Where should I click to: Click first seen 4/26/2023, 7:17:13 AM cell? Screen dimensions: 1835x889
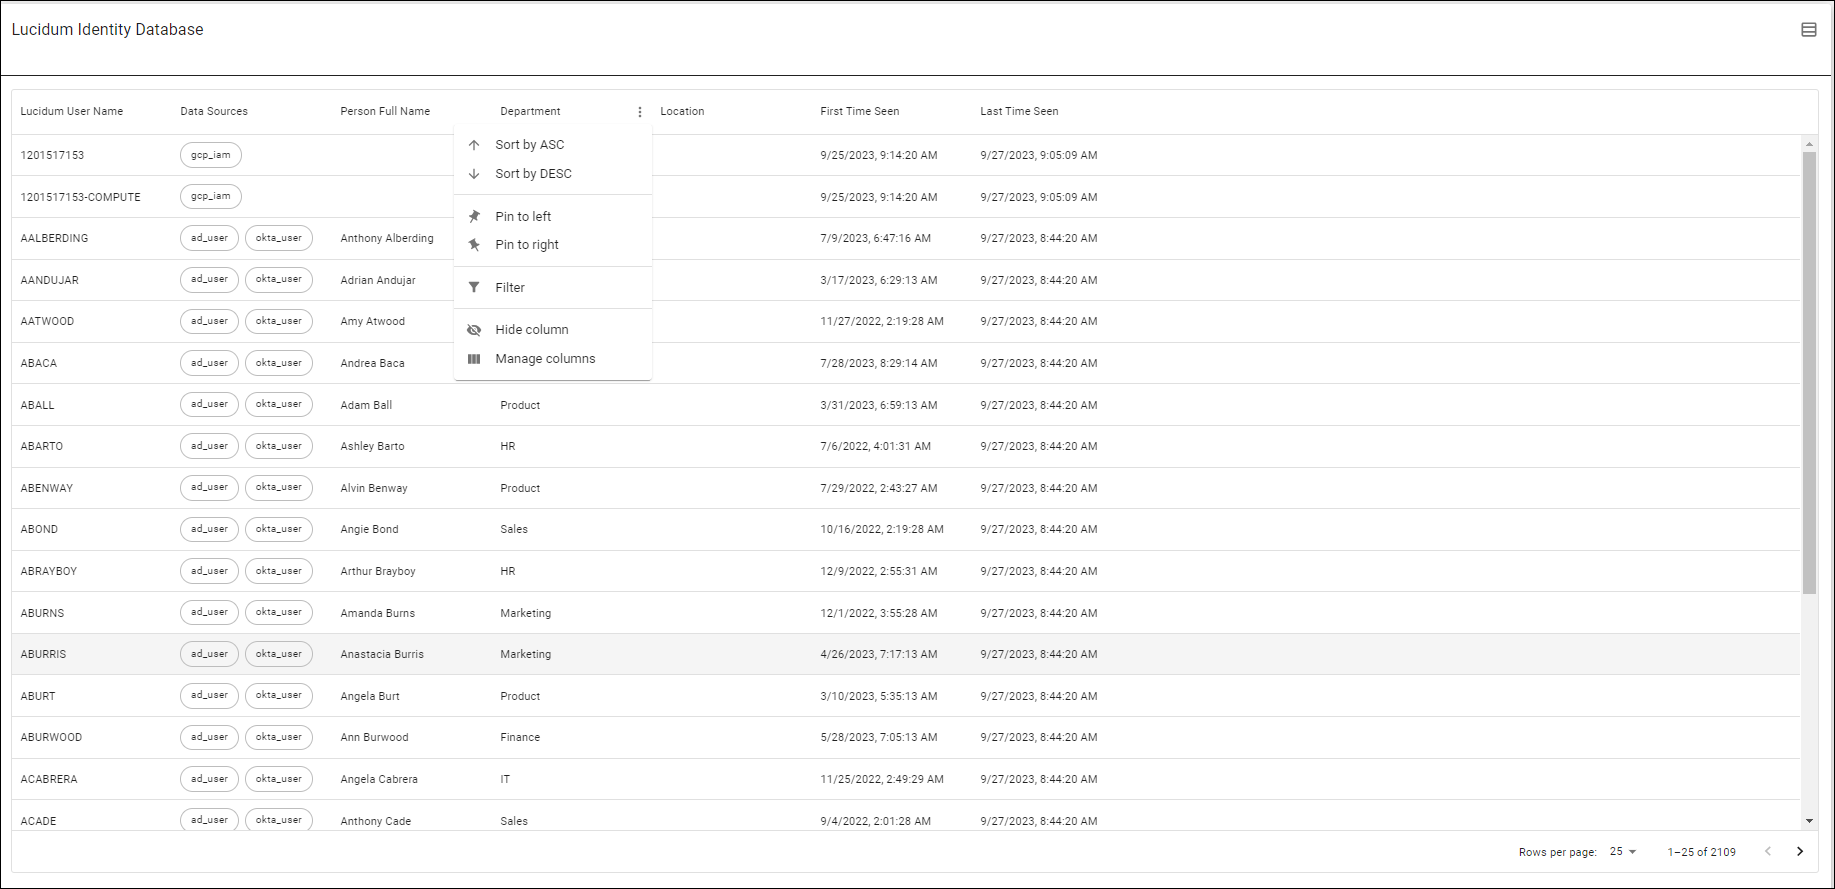(879, 655)
